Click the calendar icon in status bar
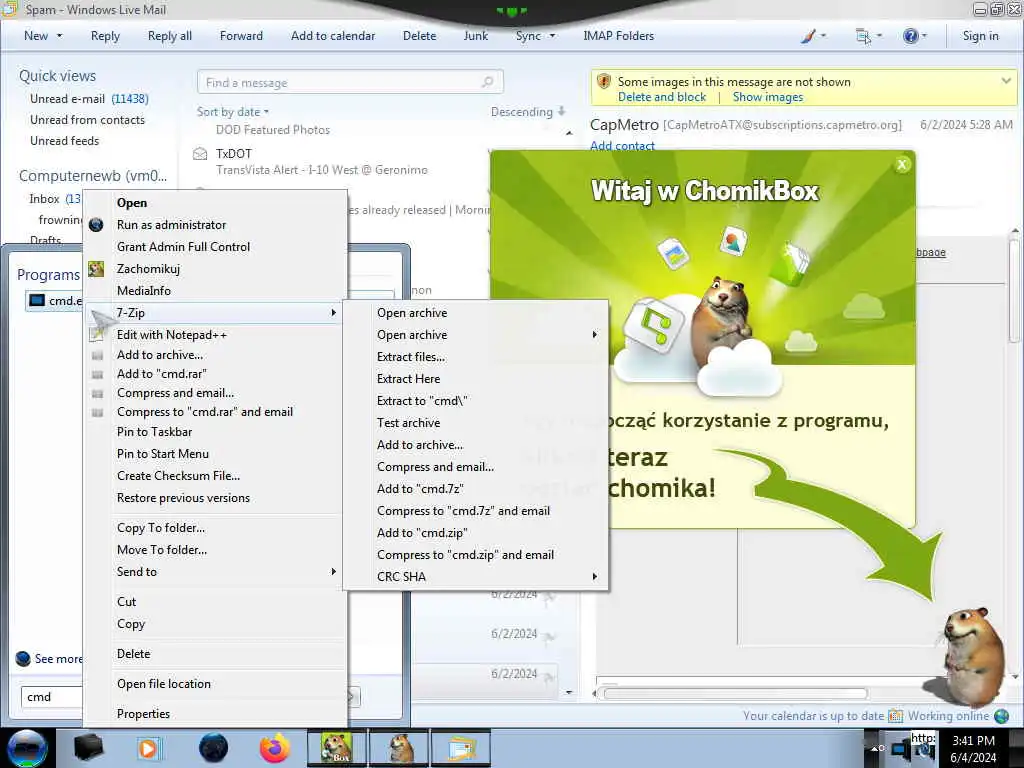Screen dimensions: 1024x768 coord(895,716)
